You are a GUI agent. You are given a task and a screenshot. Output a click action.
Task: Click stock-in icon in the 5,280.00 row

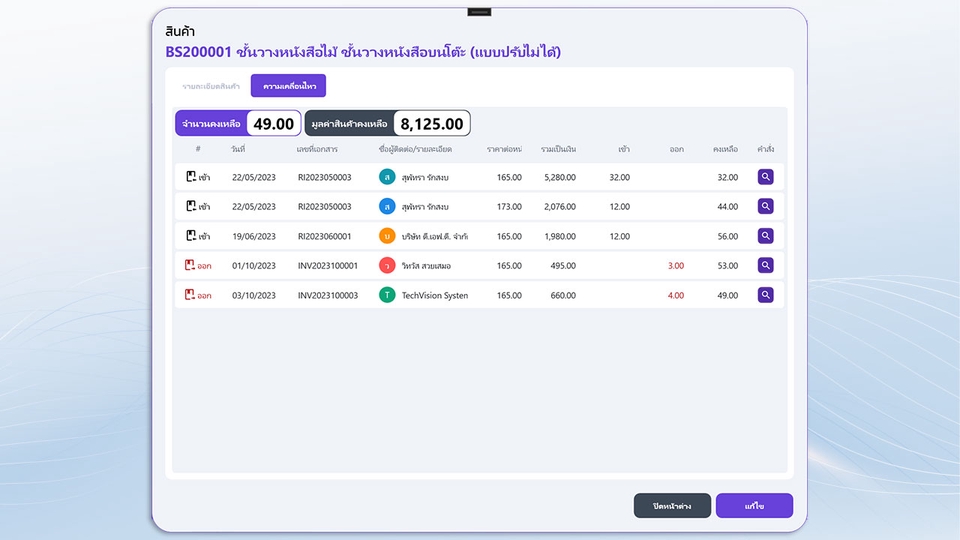(x=191, y=176)
